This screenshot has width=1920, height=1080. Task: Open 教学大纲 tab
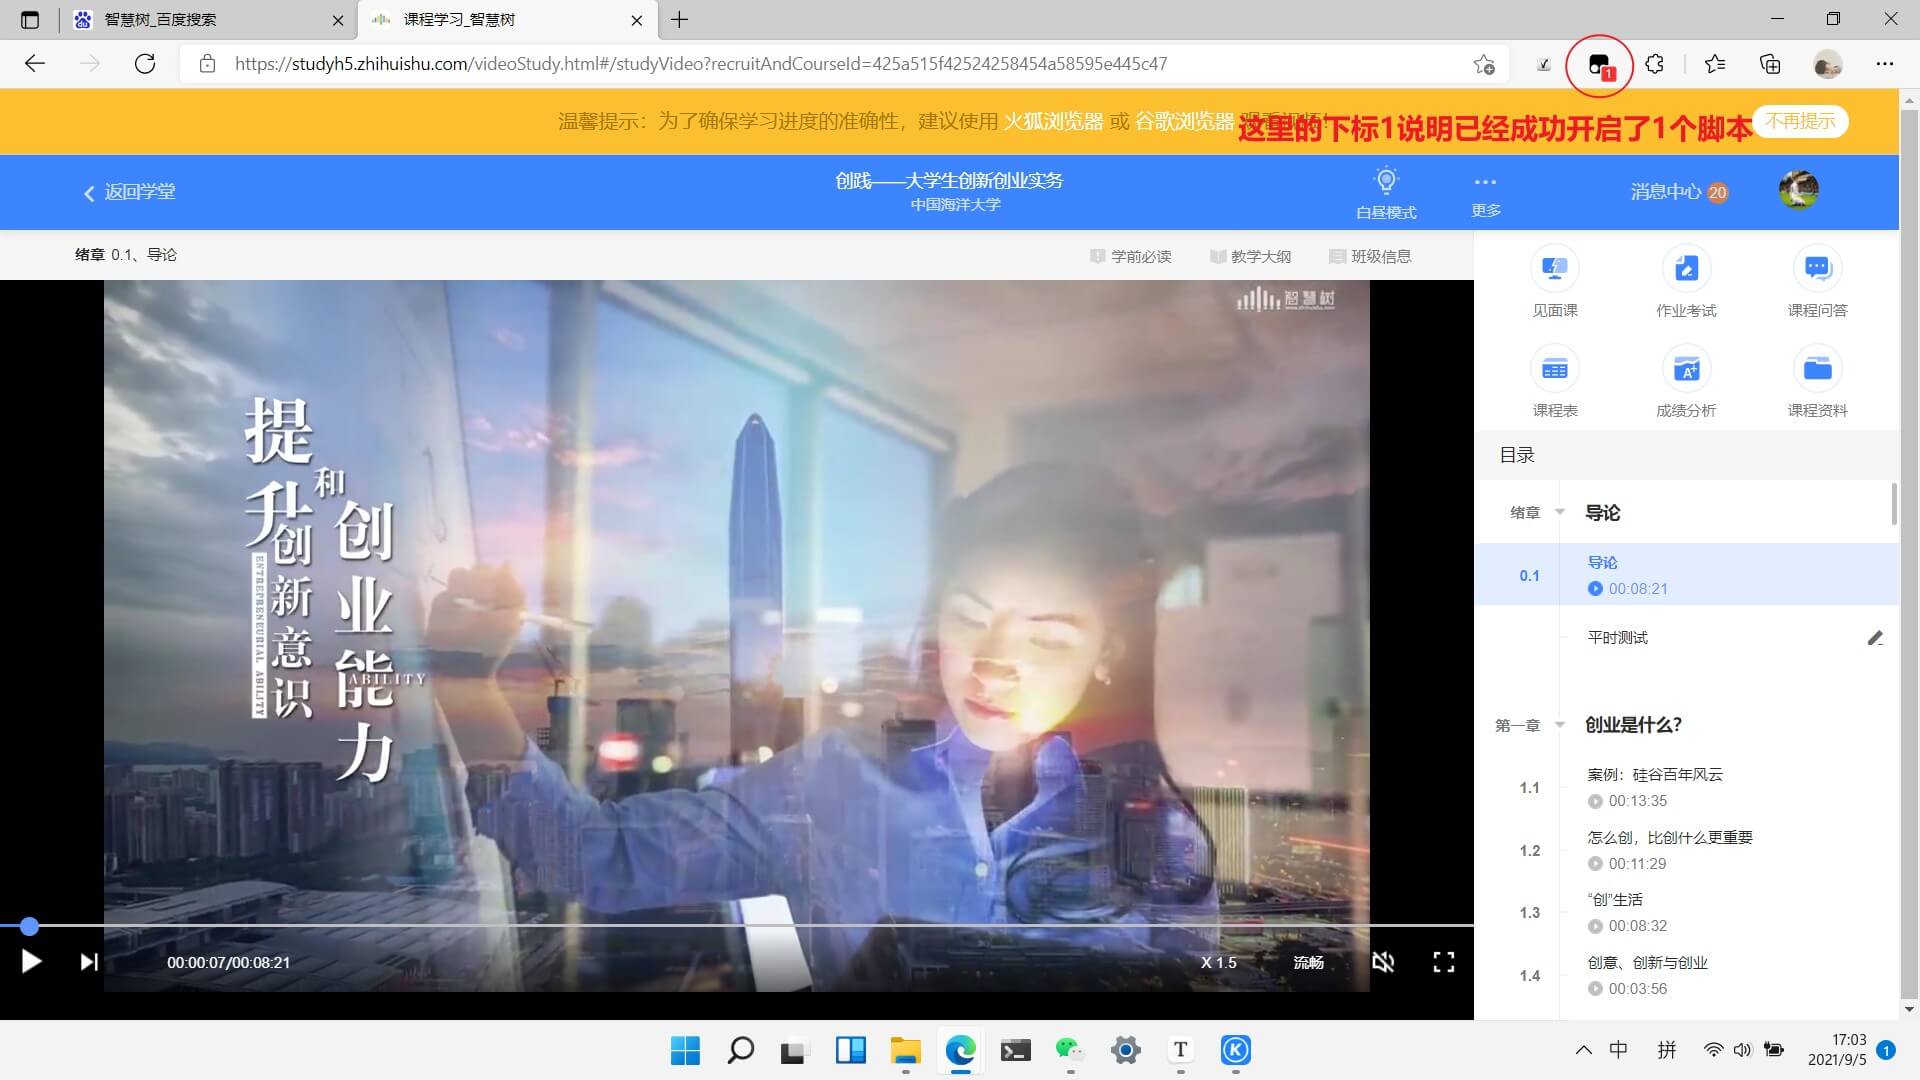click(1250, 256)
